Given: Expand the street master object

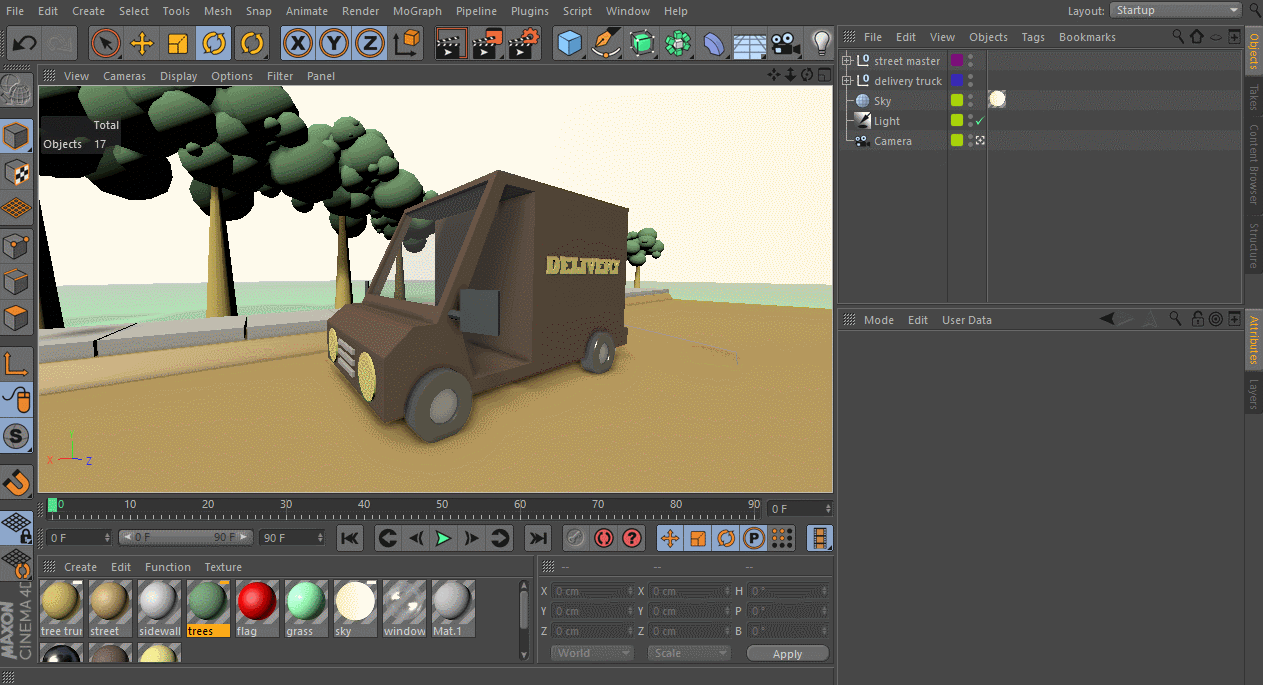Looking at the screenshot, I should (847, 61).
